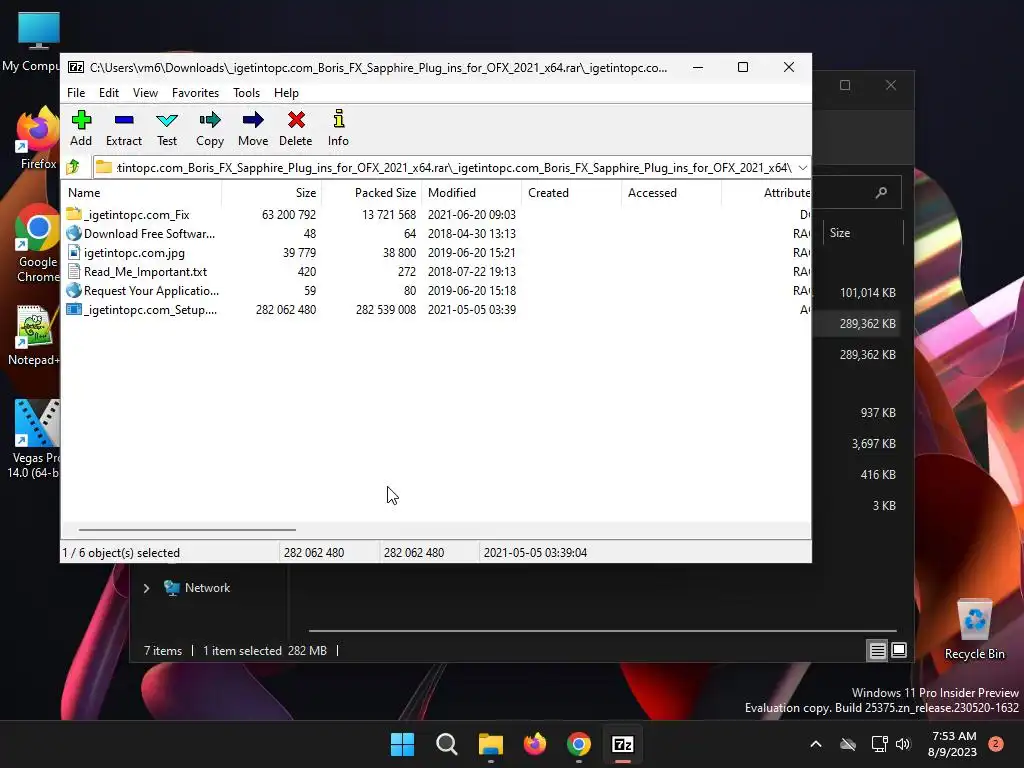Select the igetintopc.com.jpg image icon
The height and width of the screenshot is (768, 1024).
coord(74,252)
